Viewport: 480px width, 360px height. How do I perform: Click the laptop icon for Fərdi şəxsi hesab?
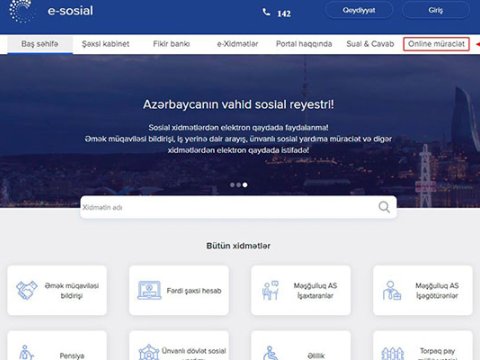click(x=149, y=290)
